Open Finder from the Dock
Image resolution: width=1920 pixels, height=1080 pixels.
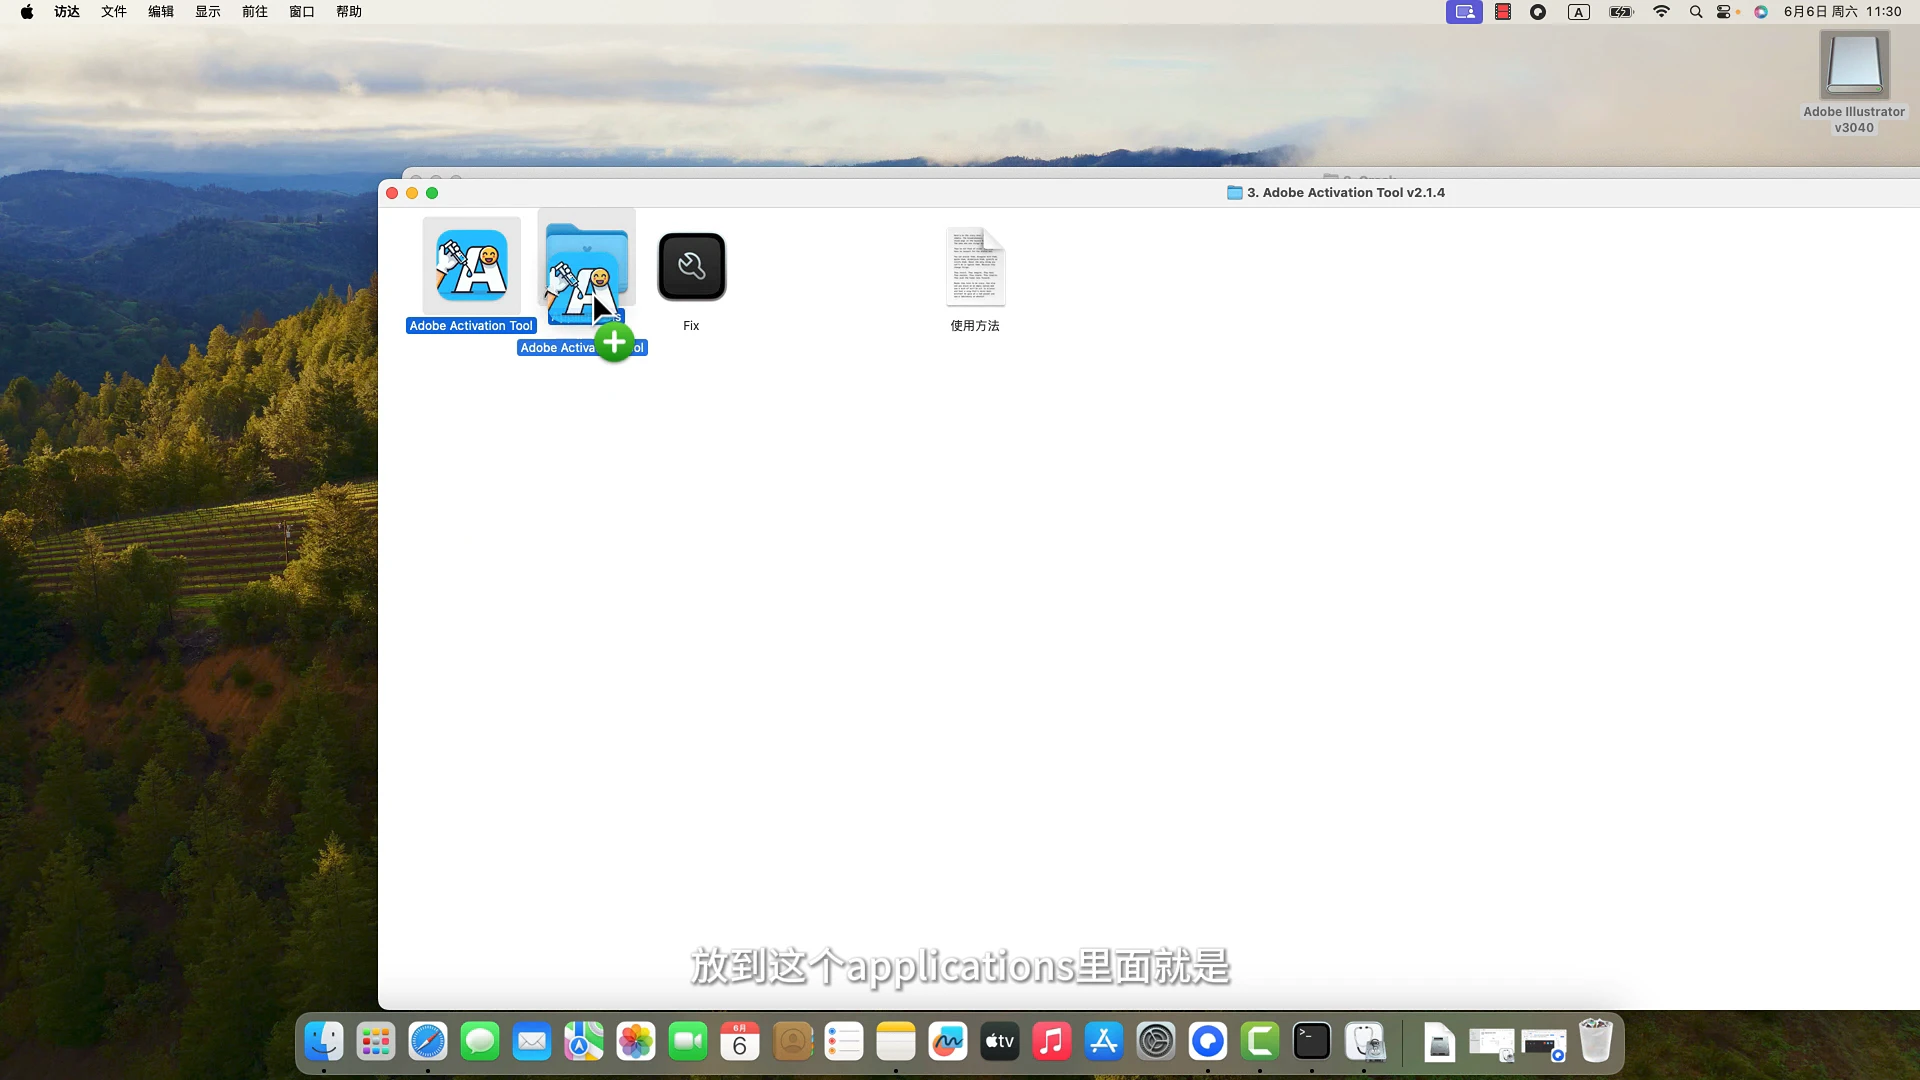tap(324, 1042)
